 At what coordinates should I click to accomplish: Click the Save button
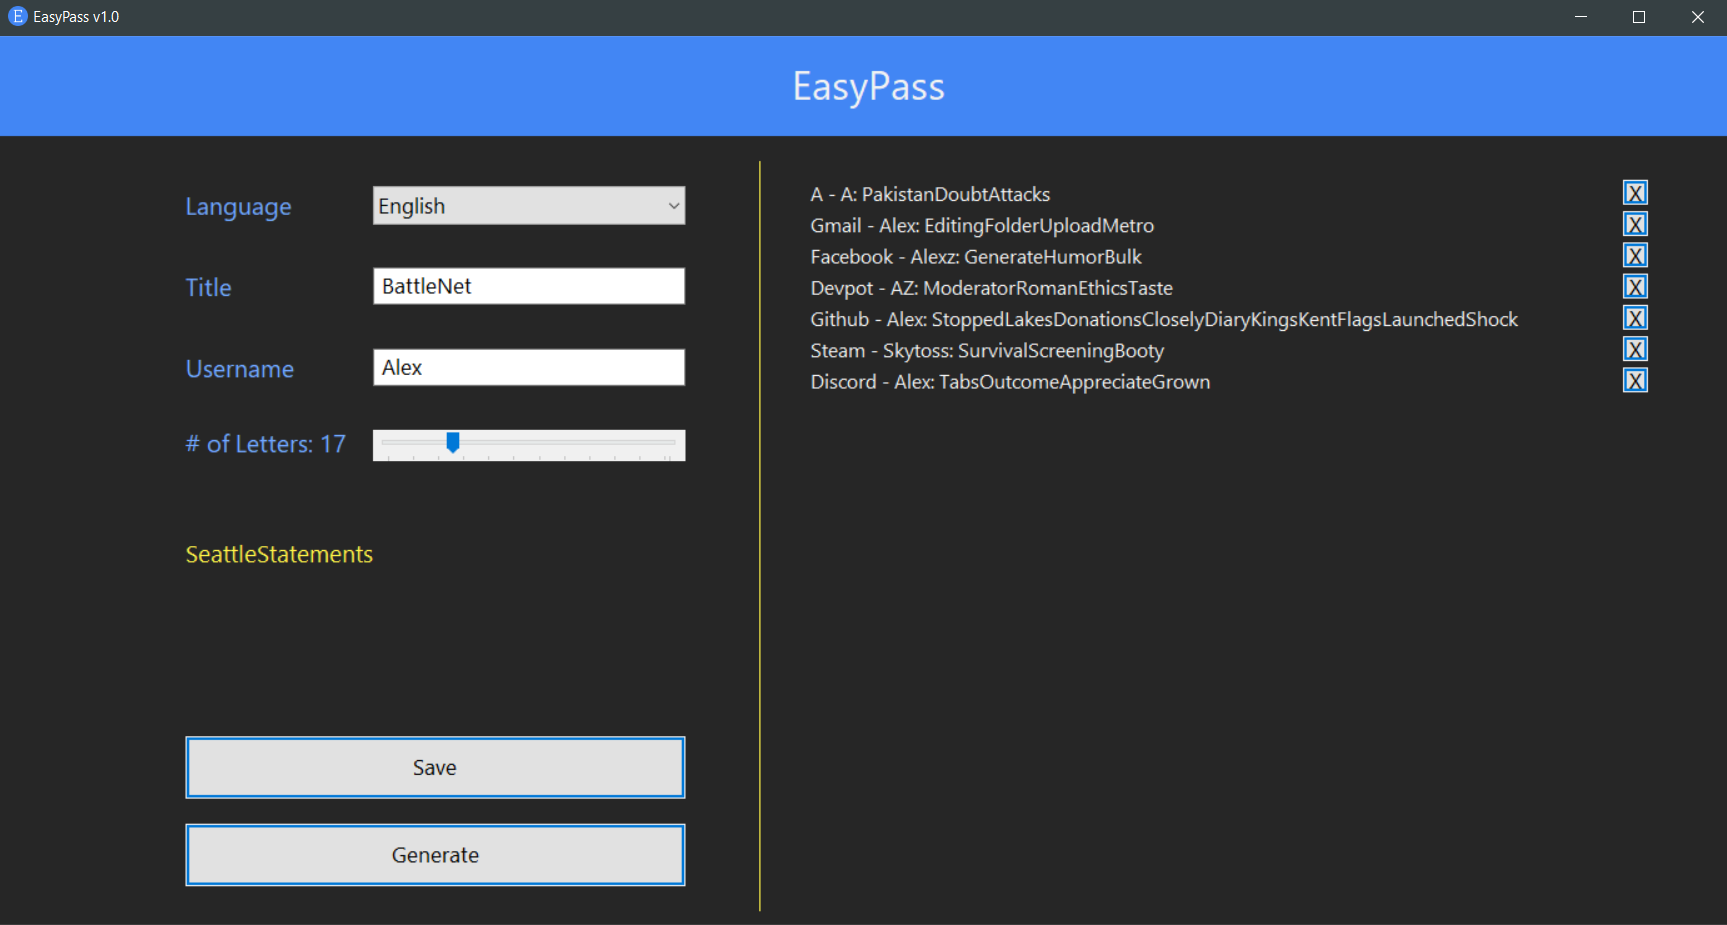click(x=435, y=768)
